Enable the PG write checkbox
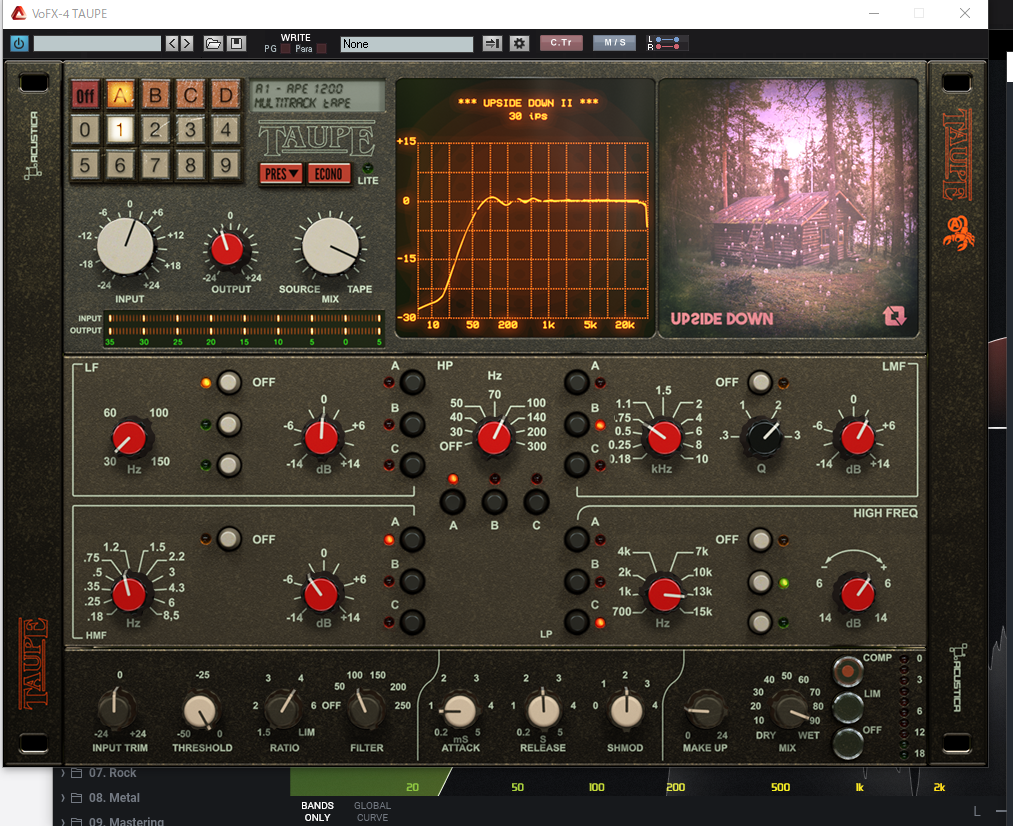Viewport: 1013px width, 826px height. (x=286, y=48)
